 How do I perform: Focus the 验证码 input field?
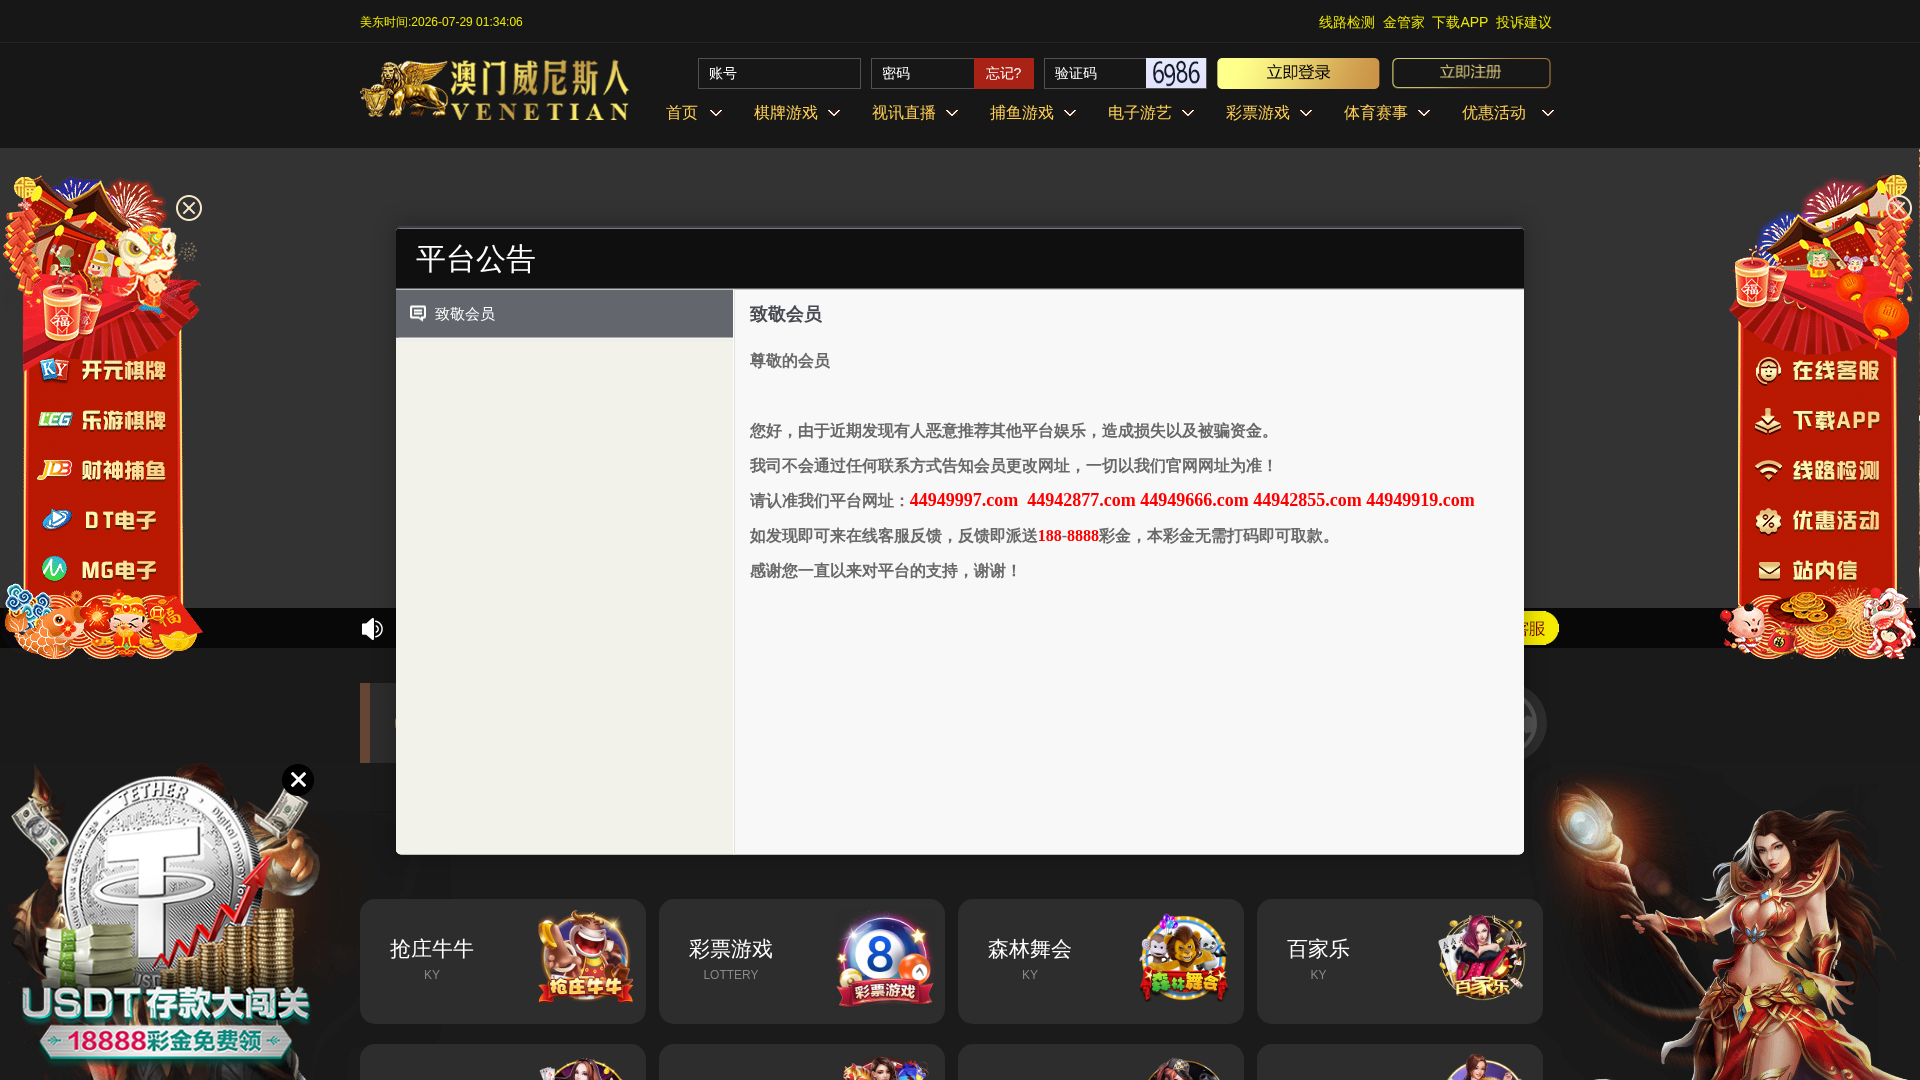point(1095,73)
